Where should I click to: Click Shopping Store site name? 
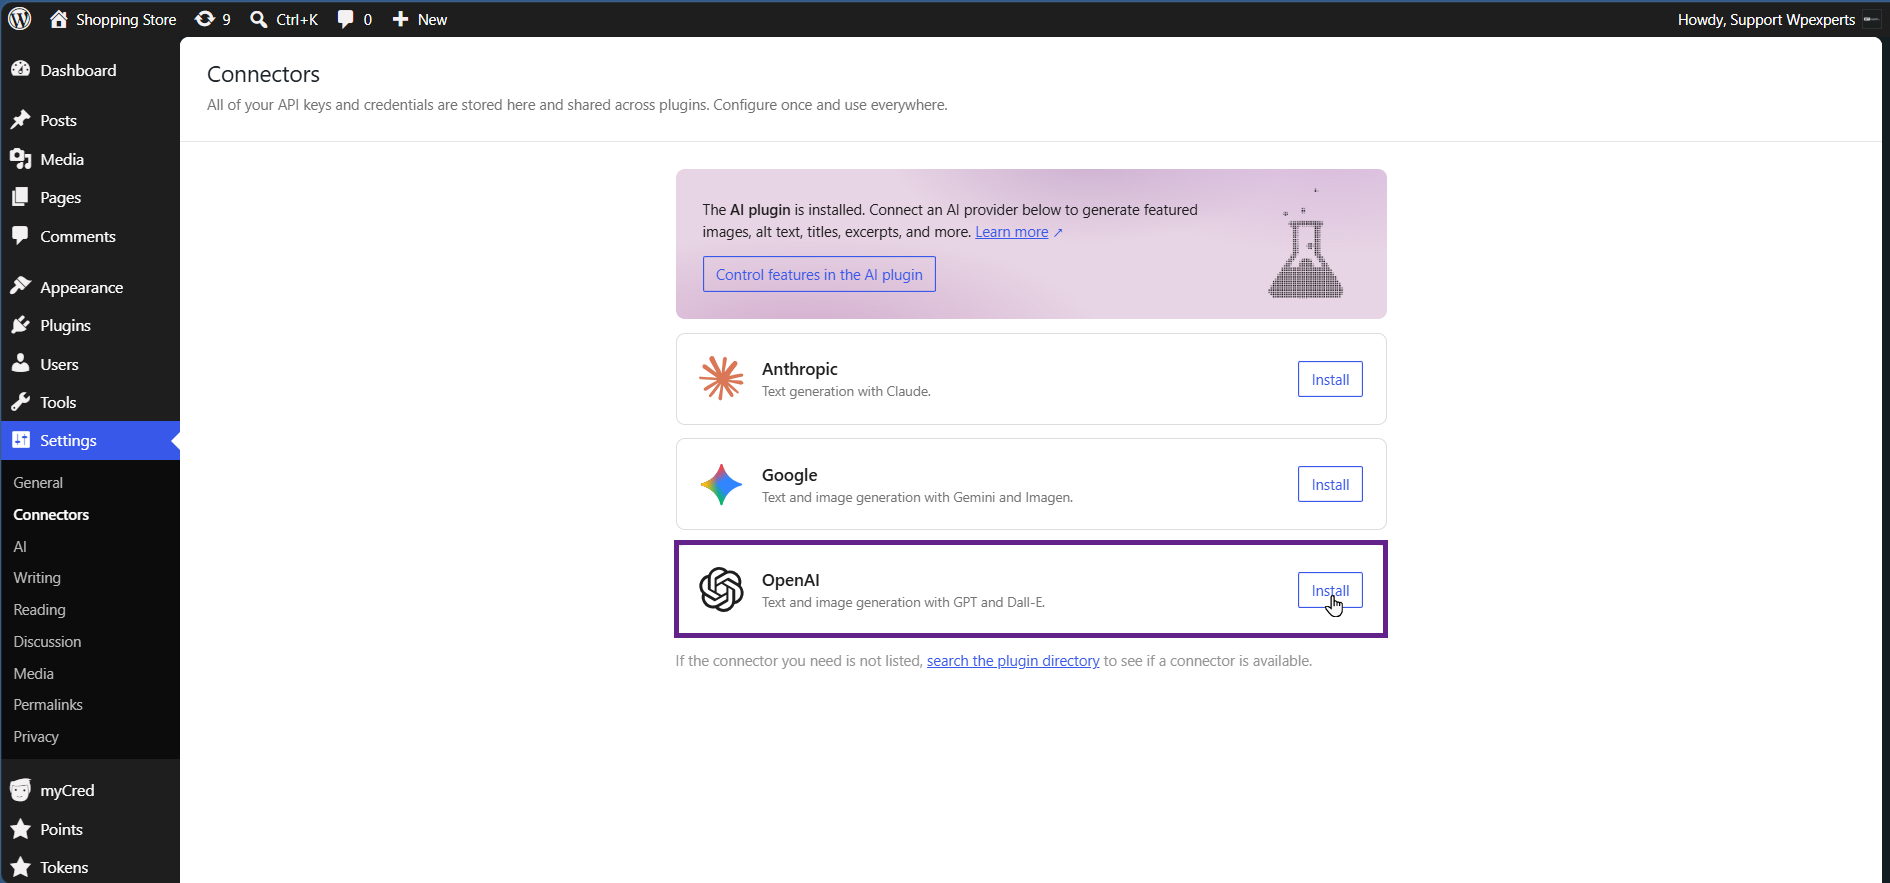coord(126,19)
